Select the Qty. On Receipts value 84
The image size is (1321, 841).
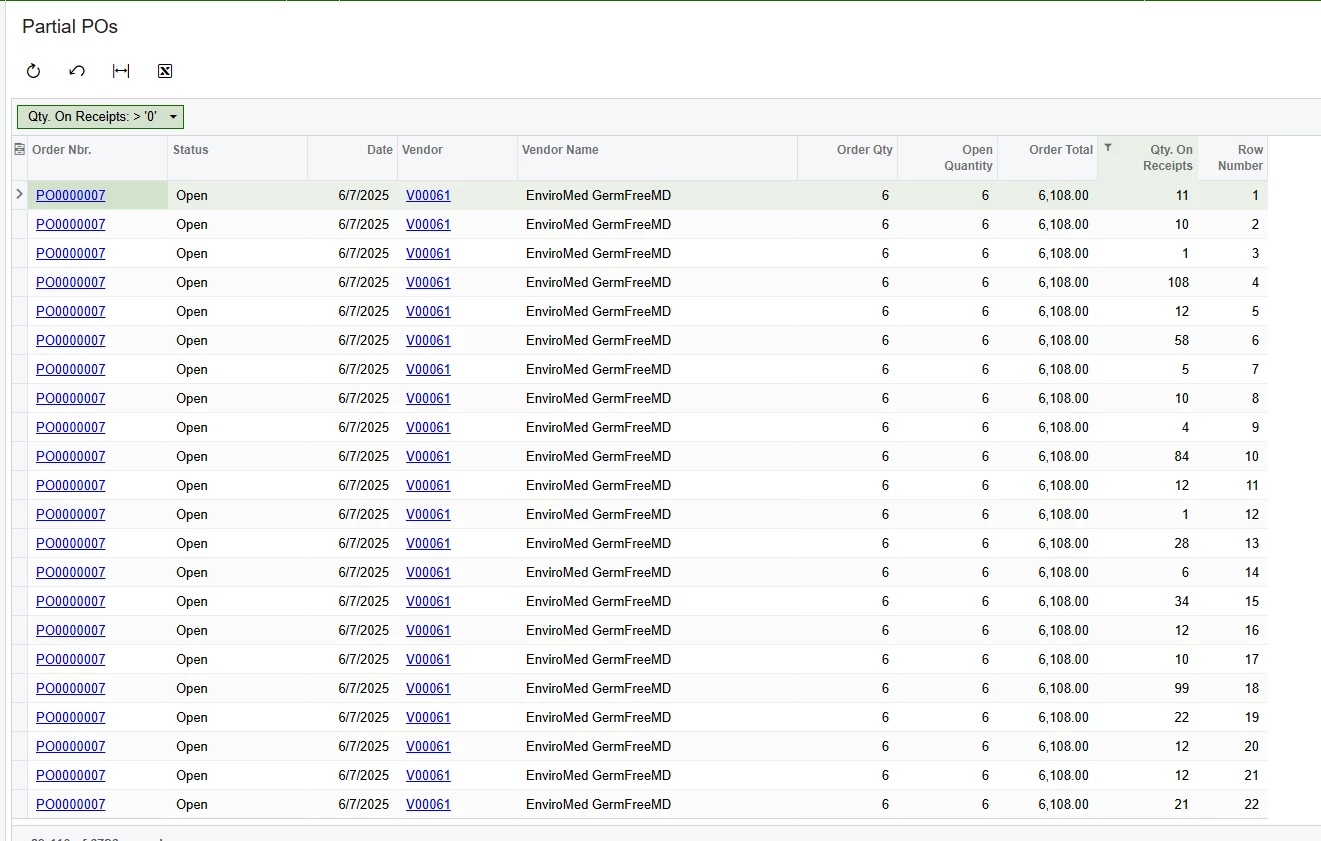tap(1181, 456)
